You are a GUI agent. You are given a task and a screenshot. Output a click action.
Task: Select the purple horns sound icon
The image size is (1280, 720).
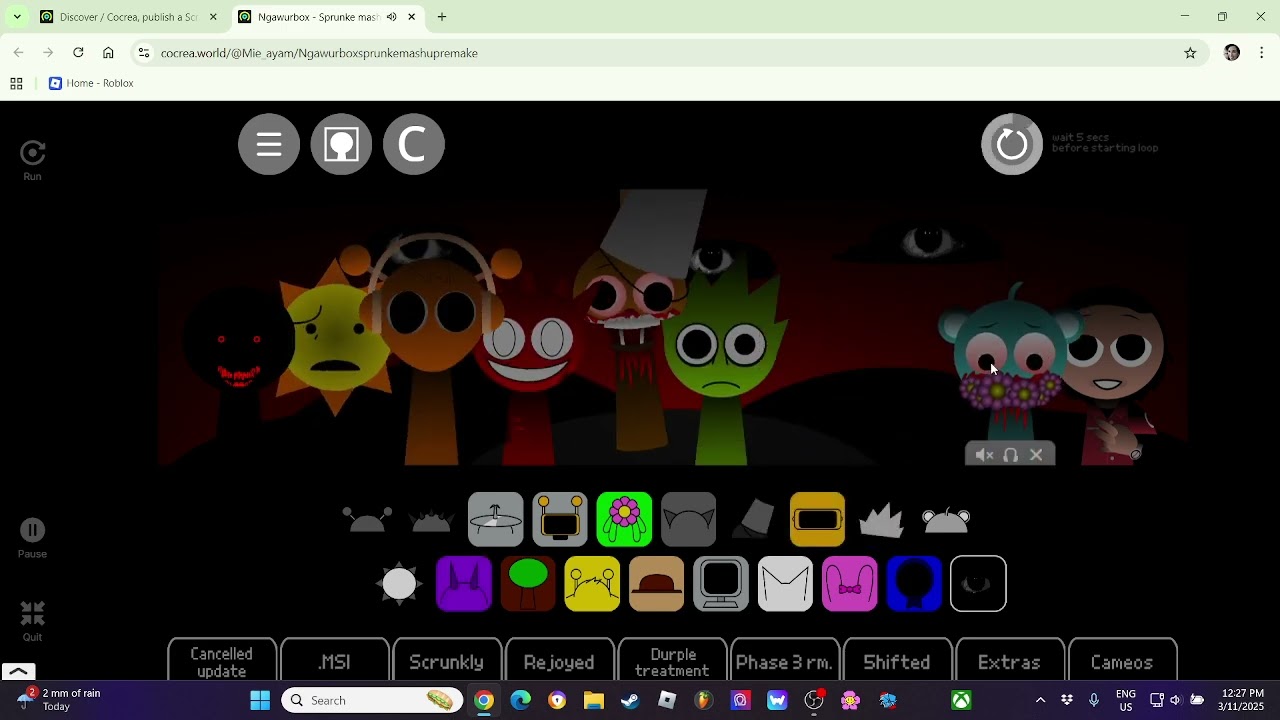pos(464,583)
